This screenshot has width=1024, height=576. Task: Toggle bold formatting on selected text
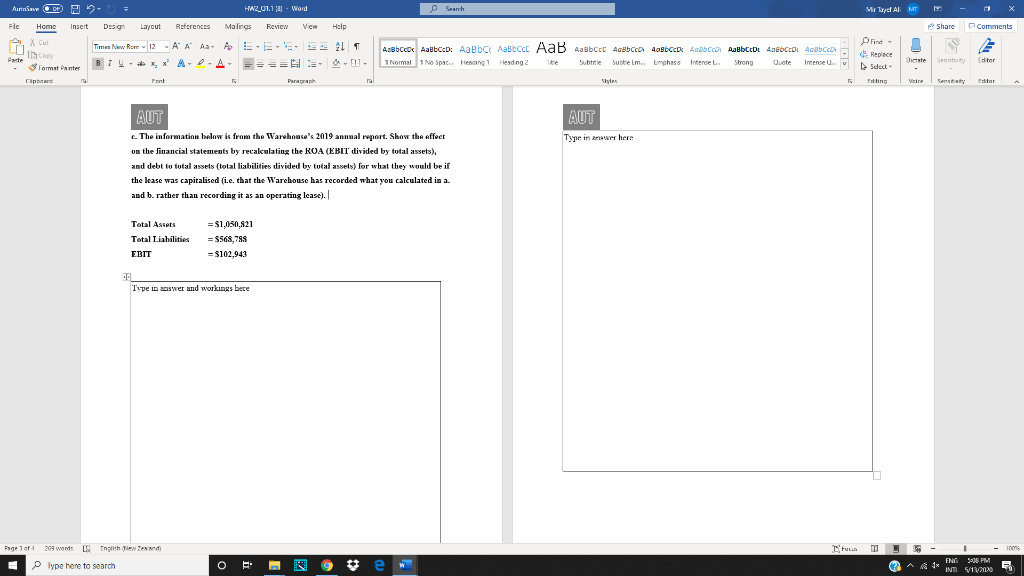coord(97,63)
